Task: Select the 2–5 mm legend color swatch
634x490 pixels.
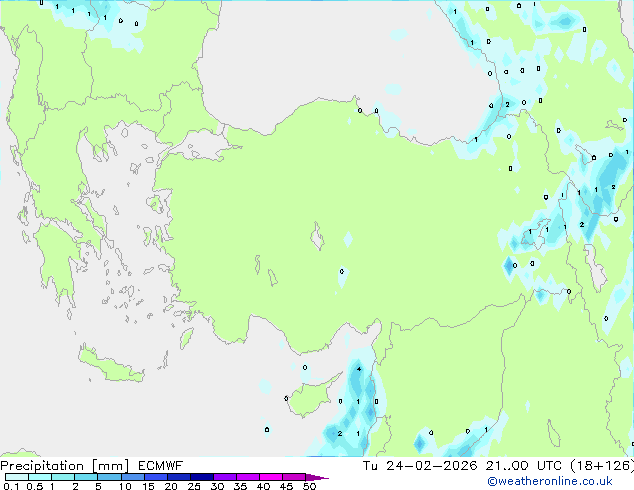Action: tap(86, 477)
